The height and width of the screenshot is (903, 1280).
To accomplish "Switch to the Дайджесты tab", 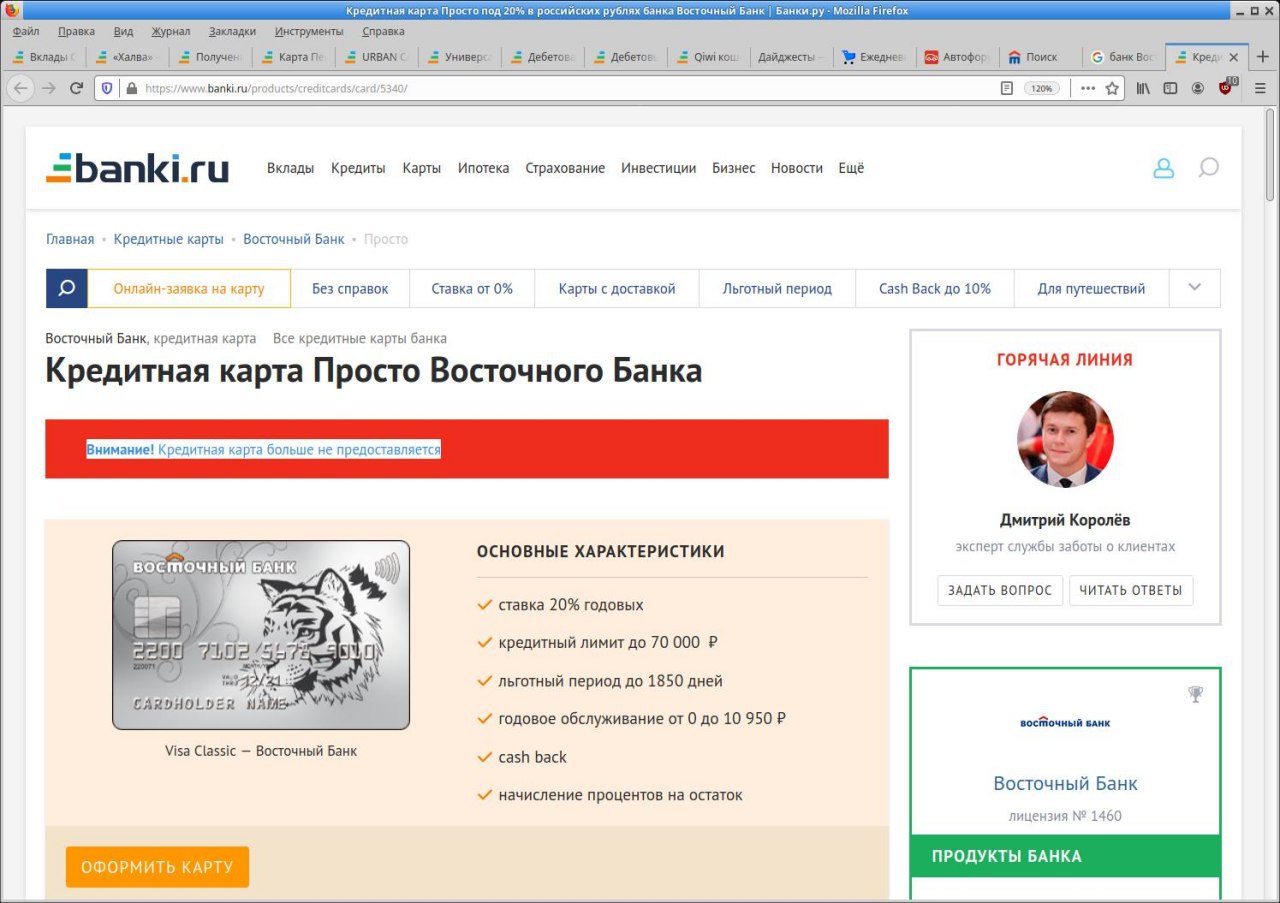I will (791, 57).
